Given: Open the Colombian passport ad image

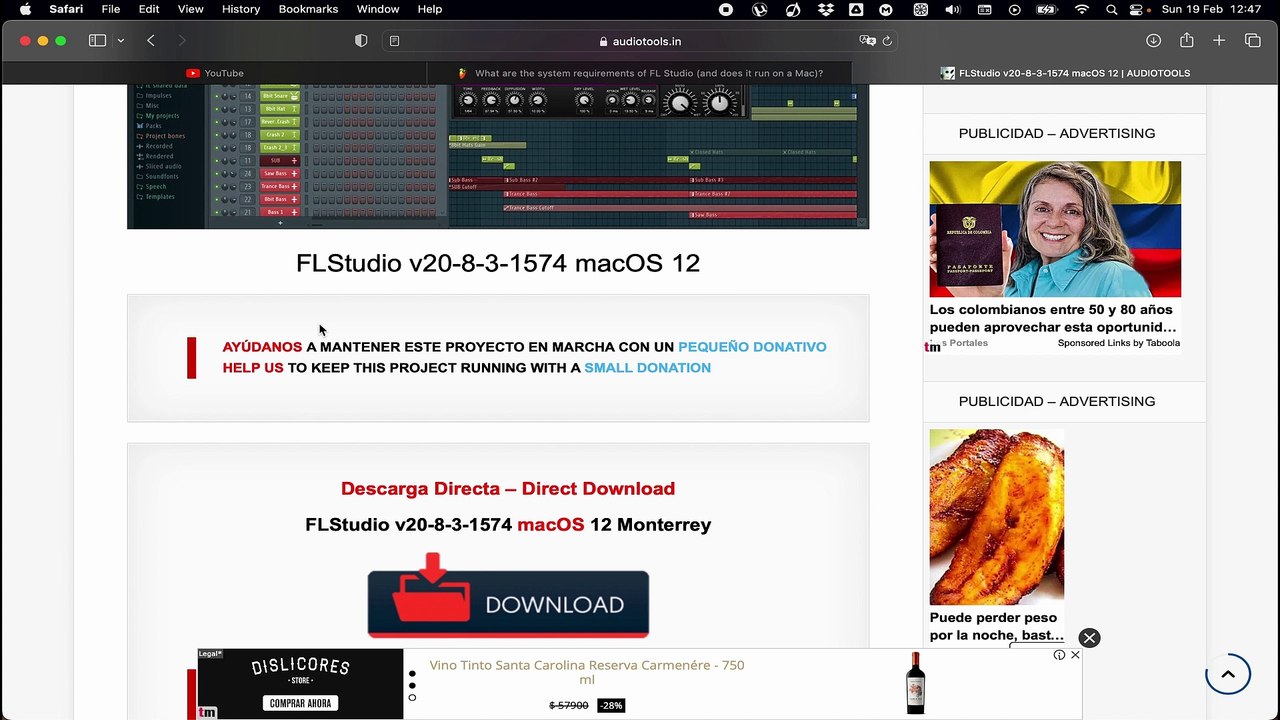Looking at the screenshot, I should (1055, 229).
